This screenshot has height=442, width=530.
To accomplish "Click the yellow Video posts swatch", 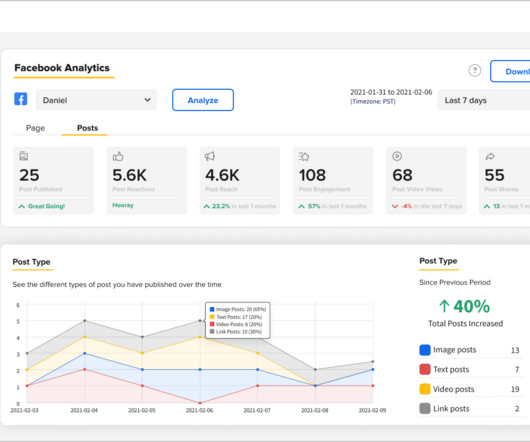I will 425,389.
